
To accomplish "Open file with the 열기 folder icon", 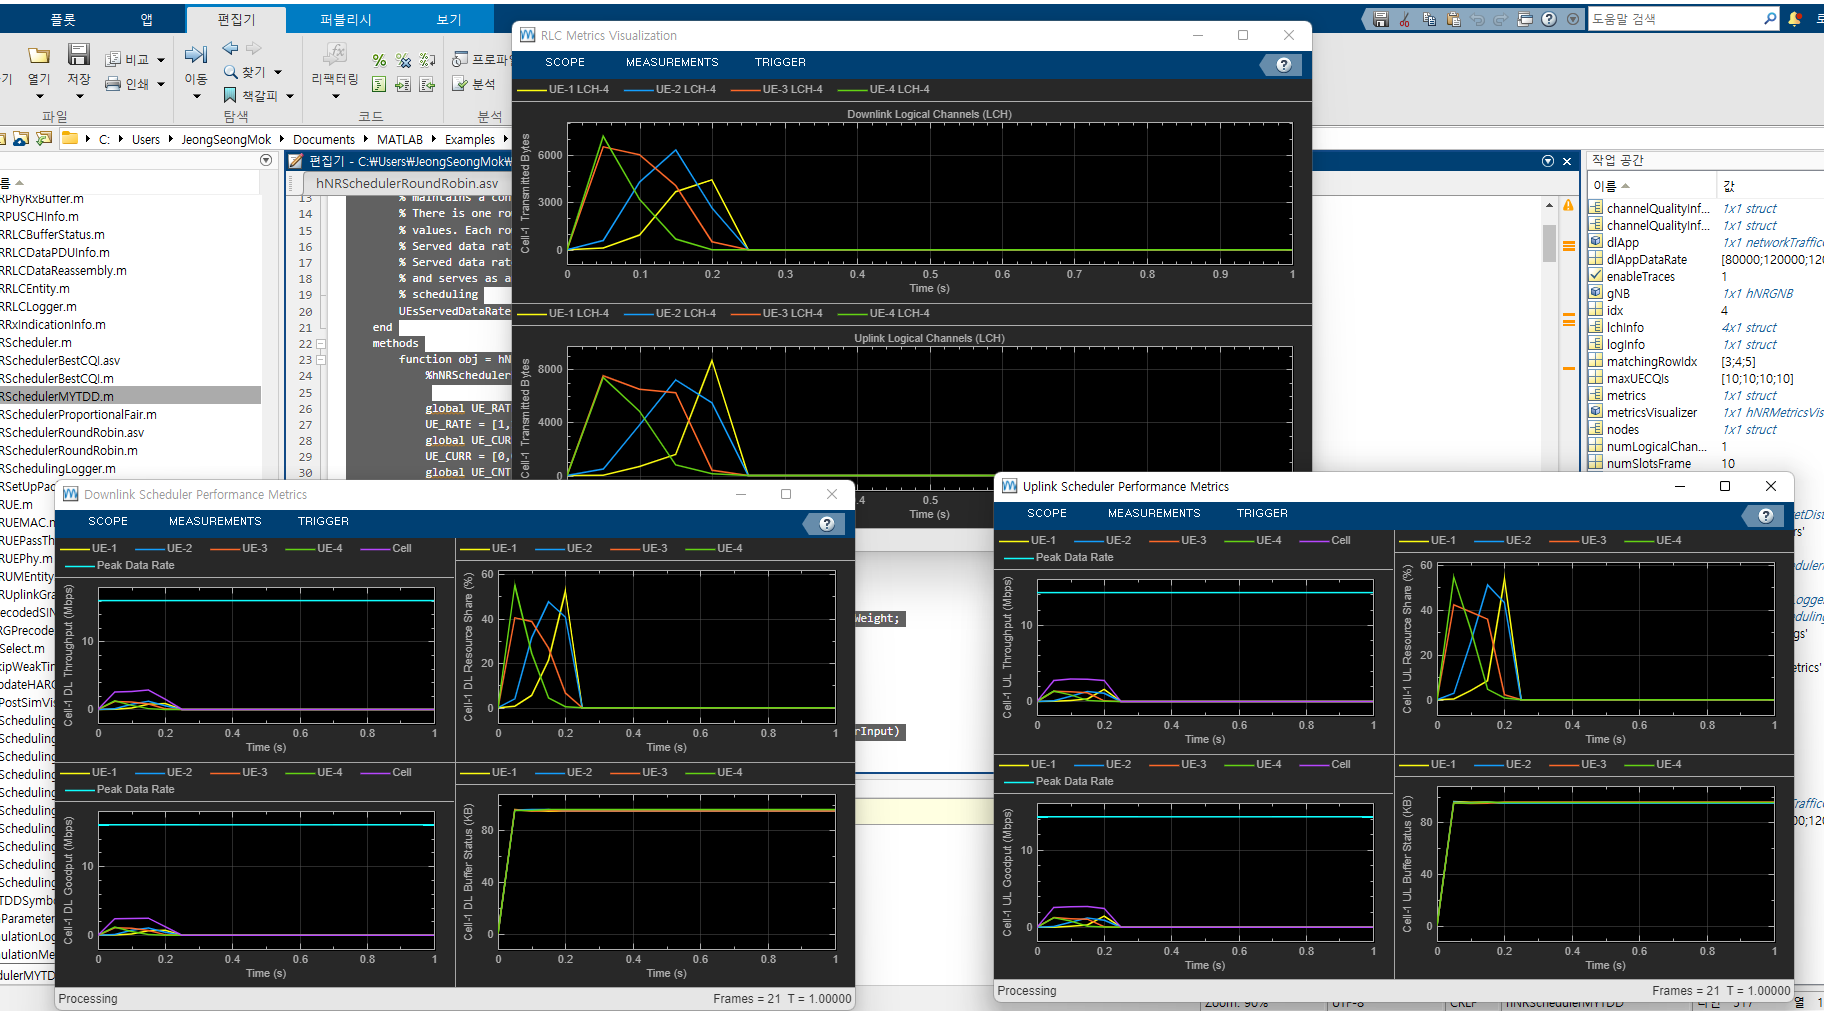I will (39, 55).
